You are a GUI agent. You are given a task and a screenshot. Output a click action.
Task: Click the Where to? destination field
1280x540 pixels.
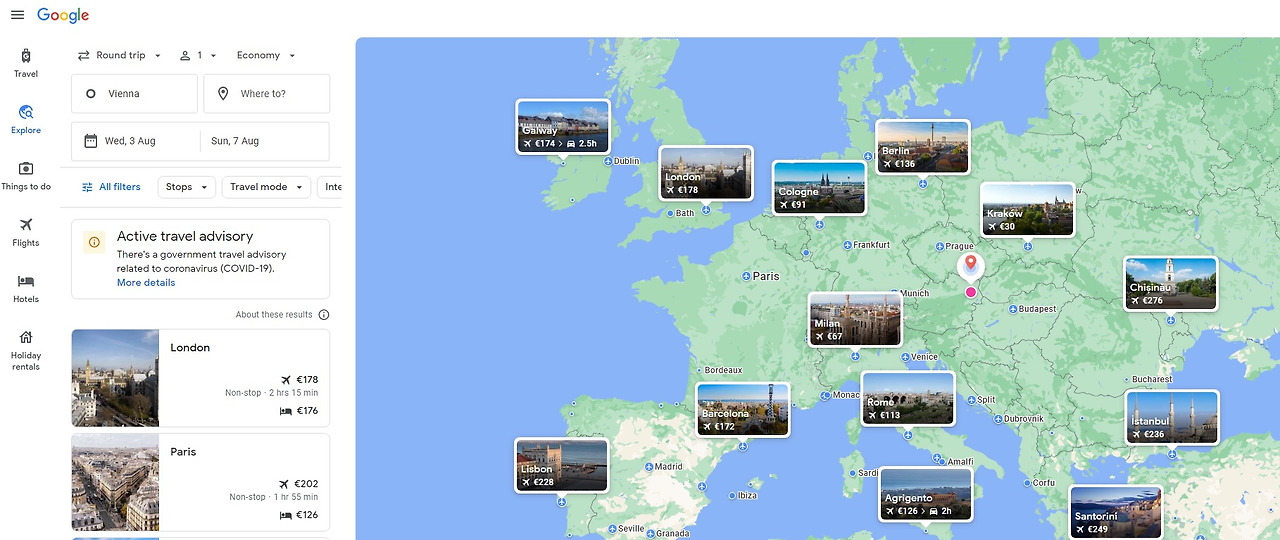pyautogui.click(x=267, y=94)
